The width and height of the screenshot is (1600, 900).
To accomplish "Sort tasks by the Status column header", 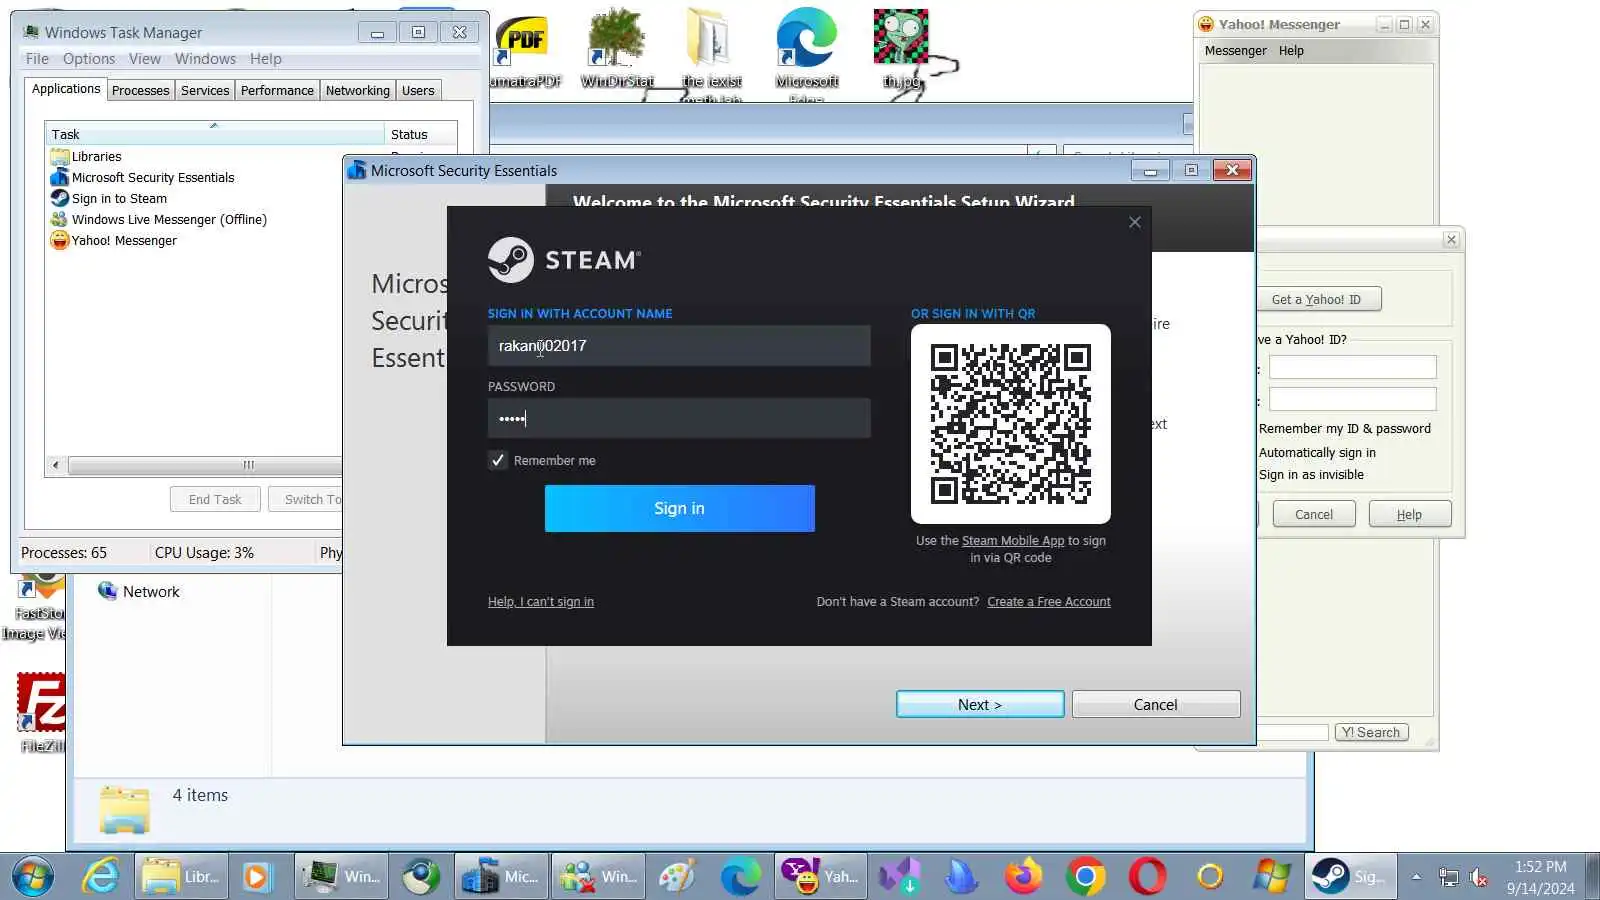I will [x=421, y=134].
